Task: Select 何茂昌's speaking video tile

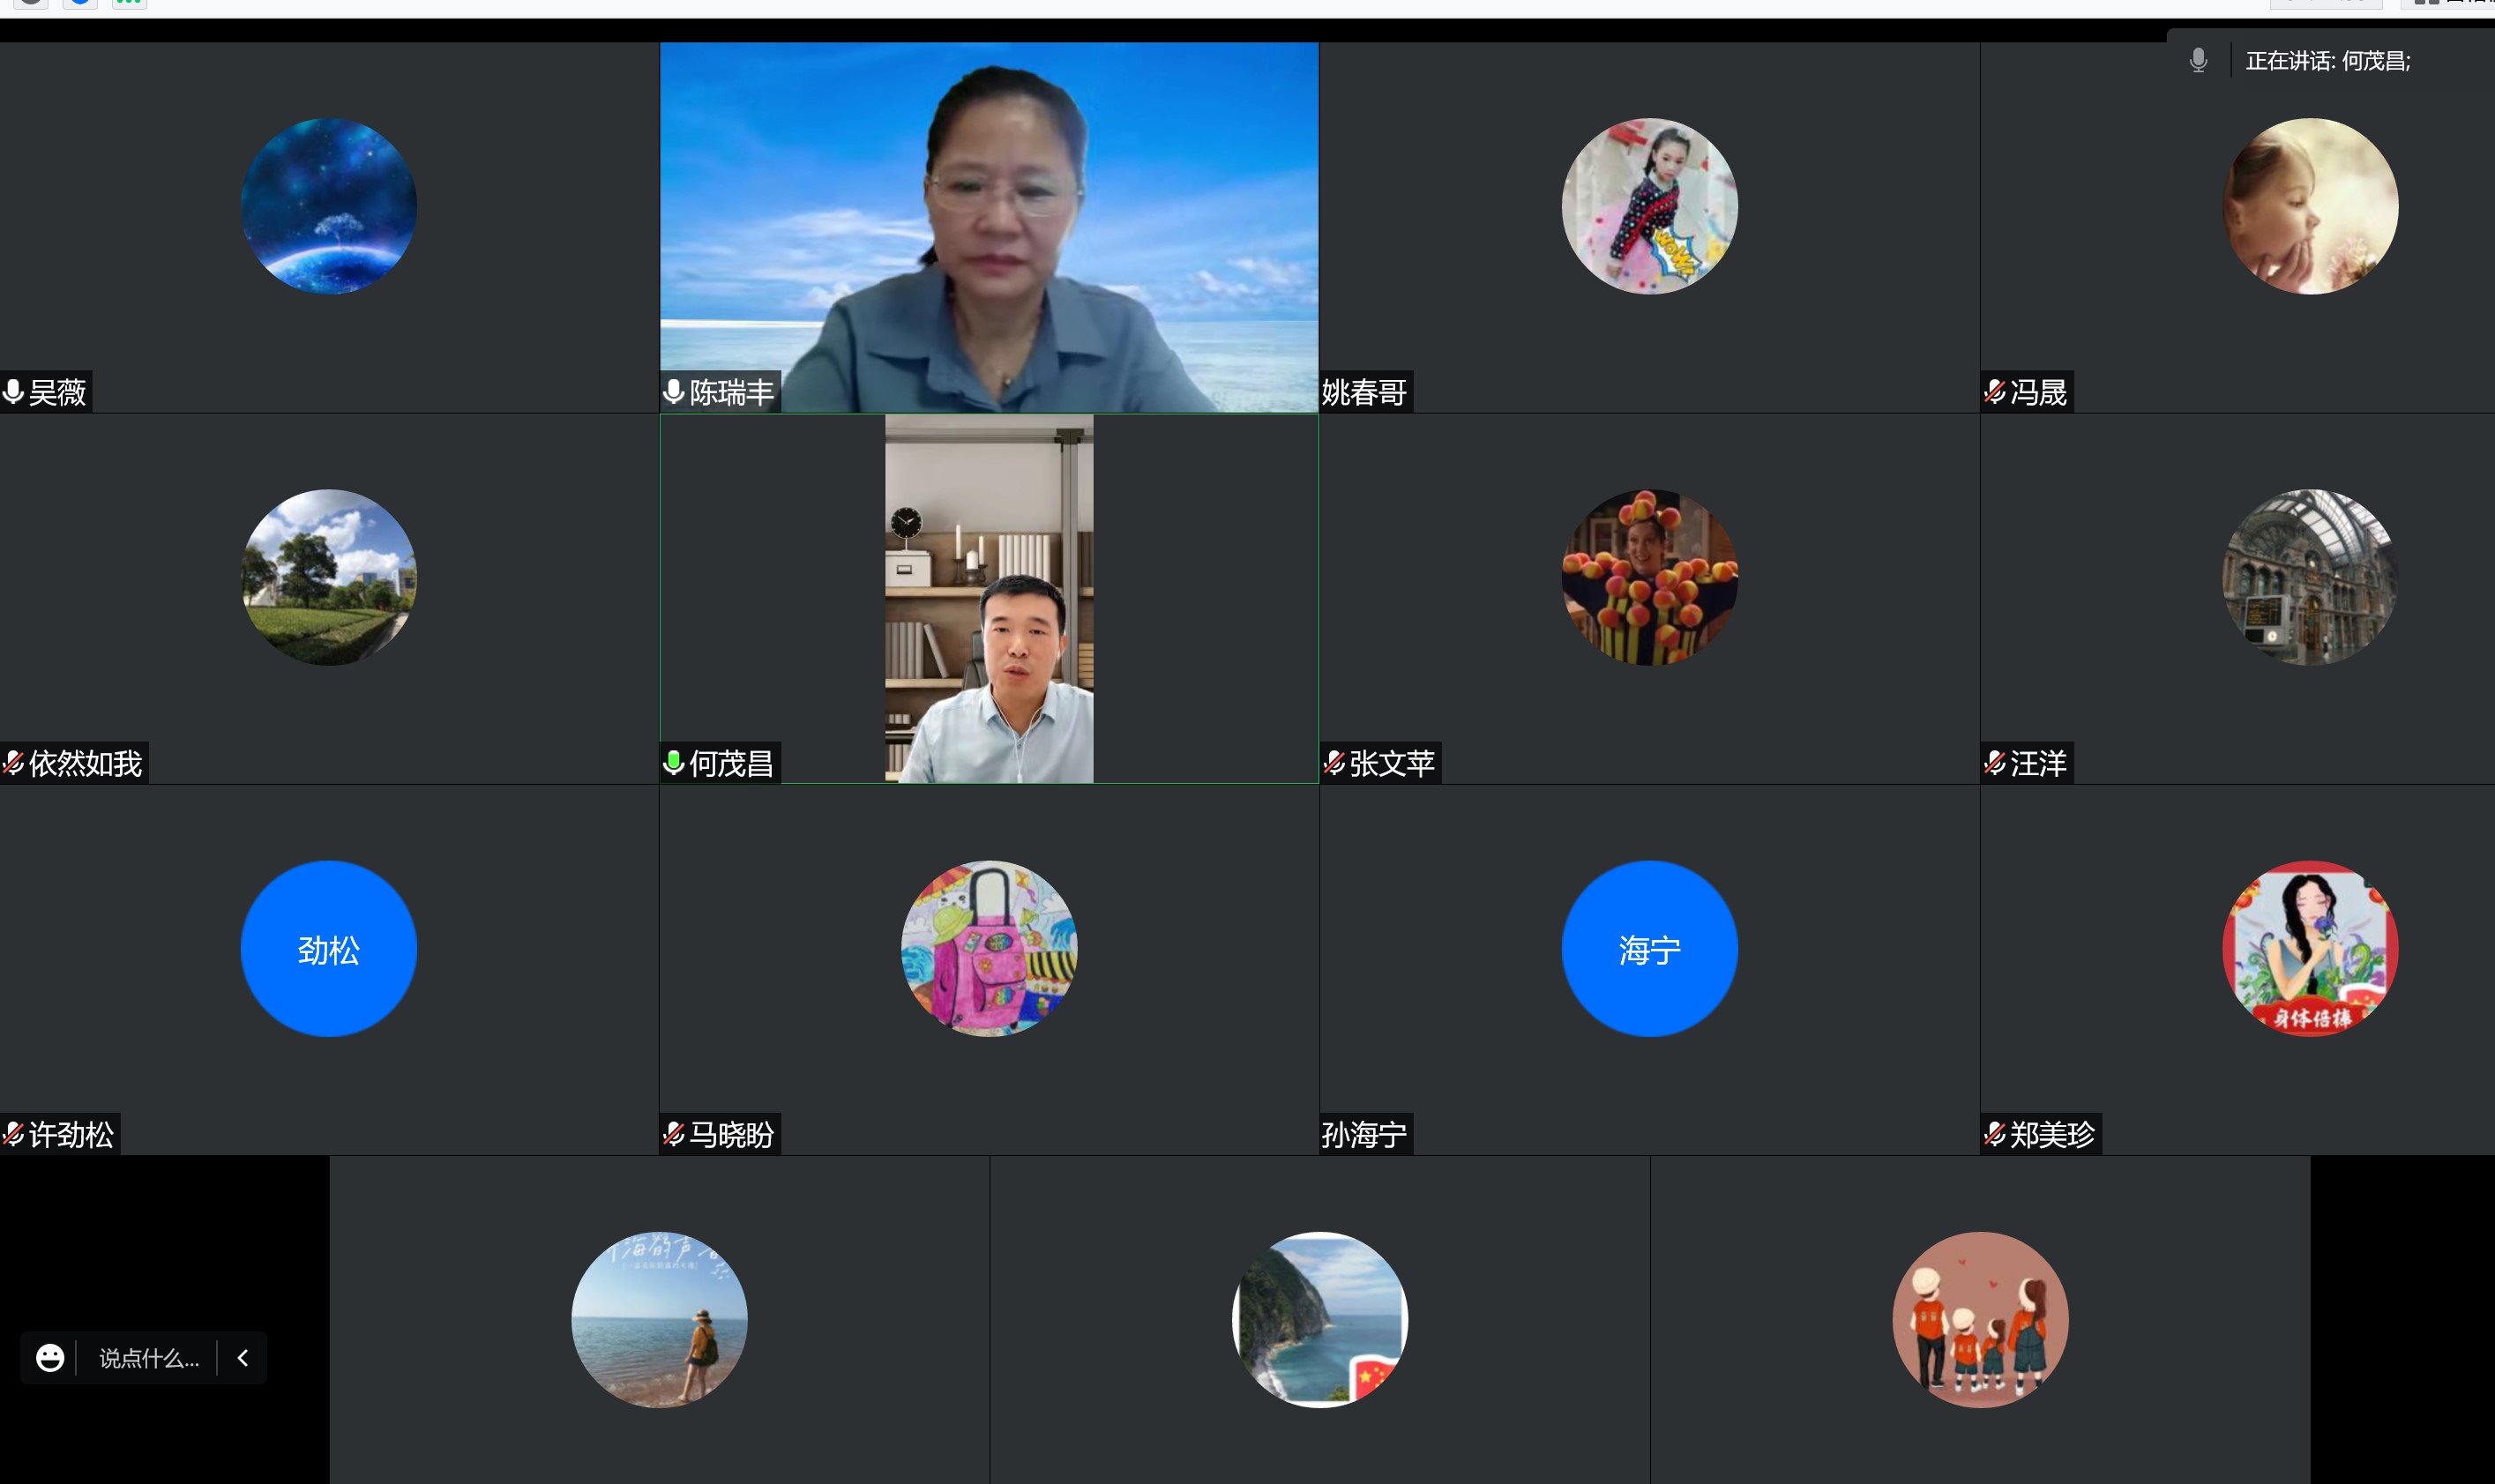Action: (x=988, y=600)
